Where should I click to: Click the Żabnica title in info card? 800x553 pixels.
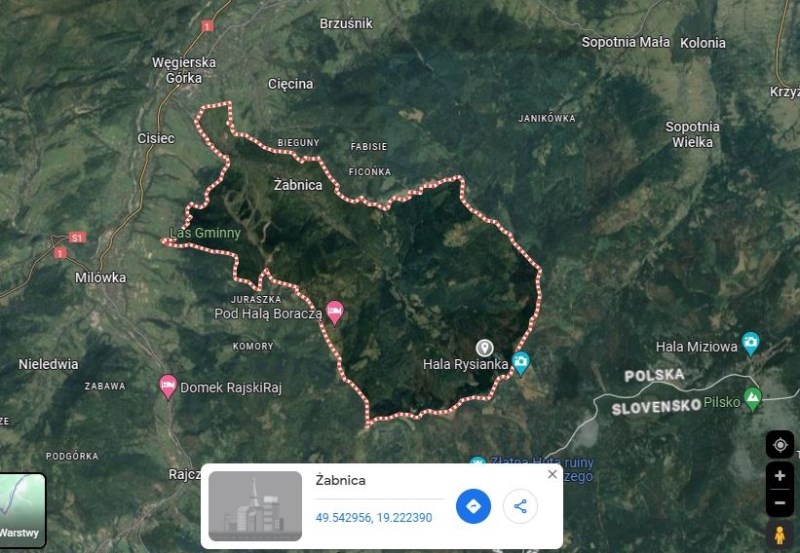[x=340, y=481]
